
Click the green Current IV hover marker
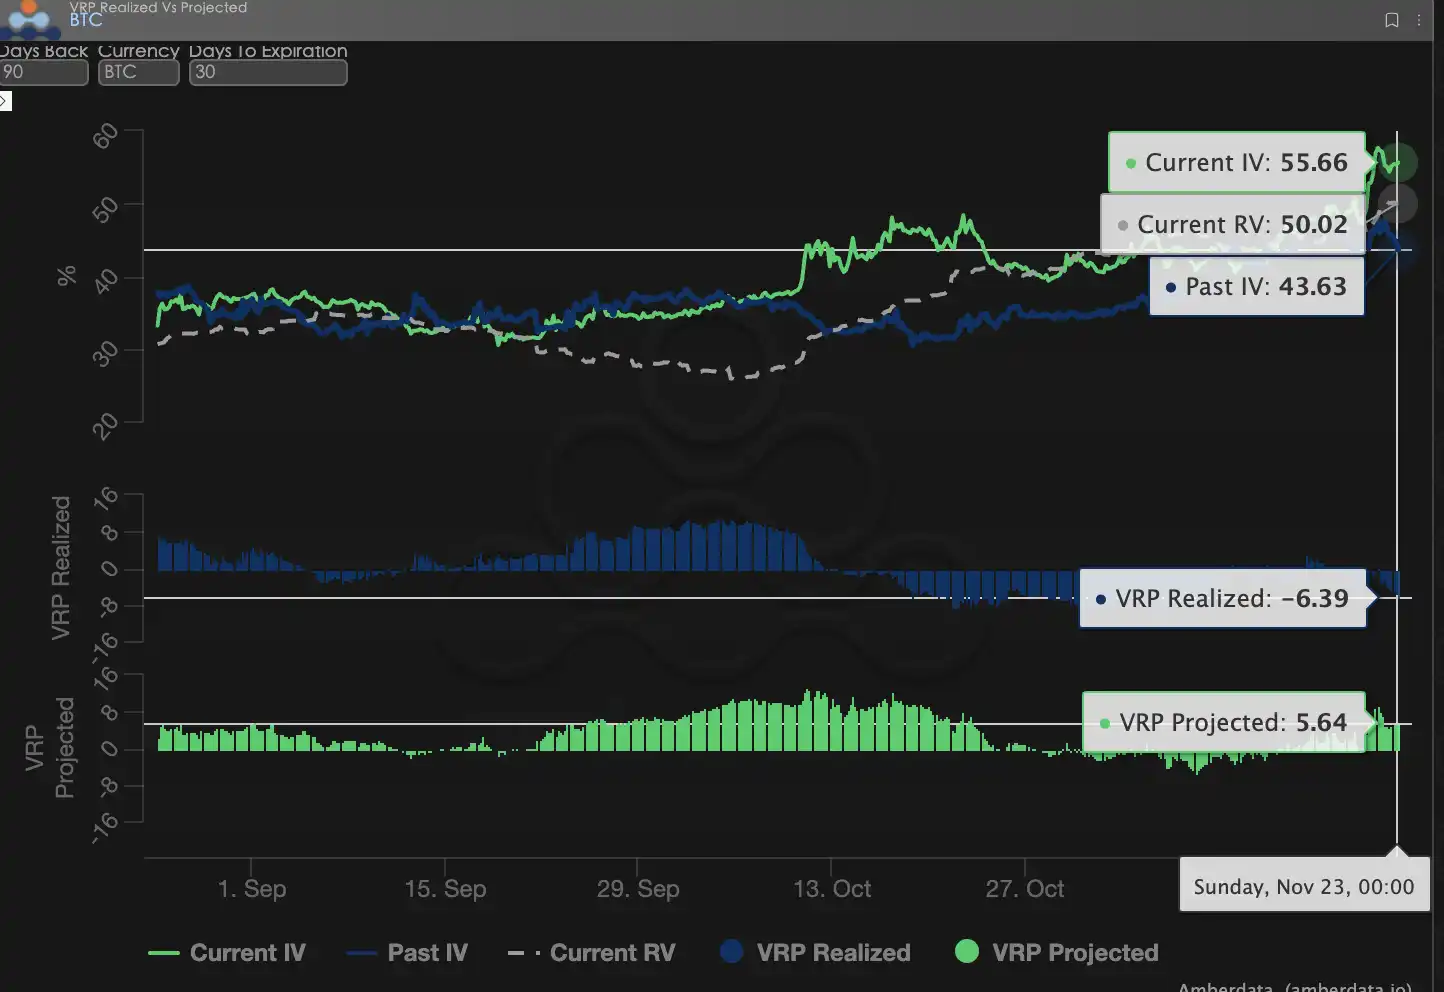[1397, 163]
